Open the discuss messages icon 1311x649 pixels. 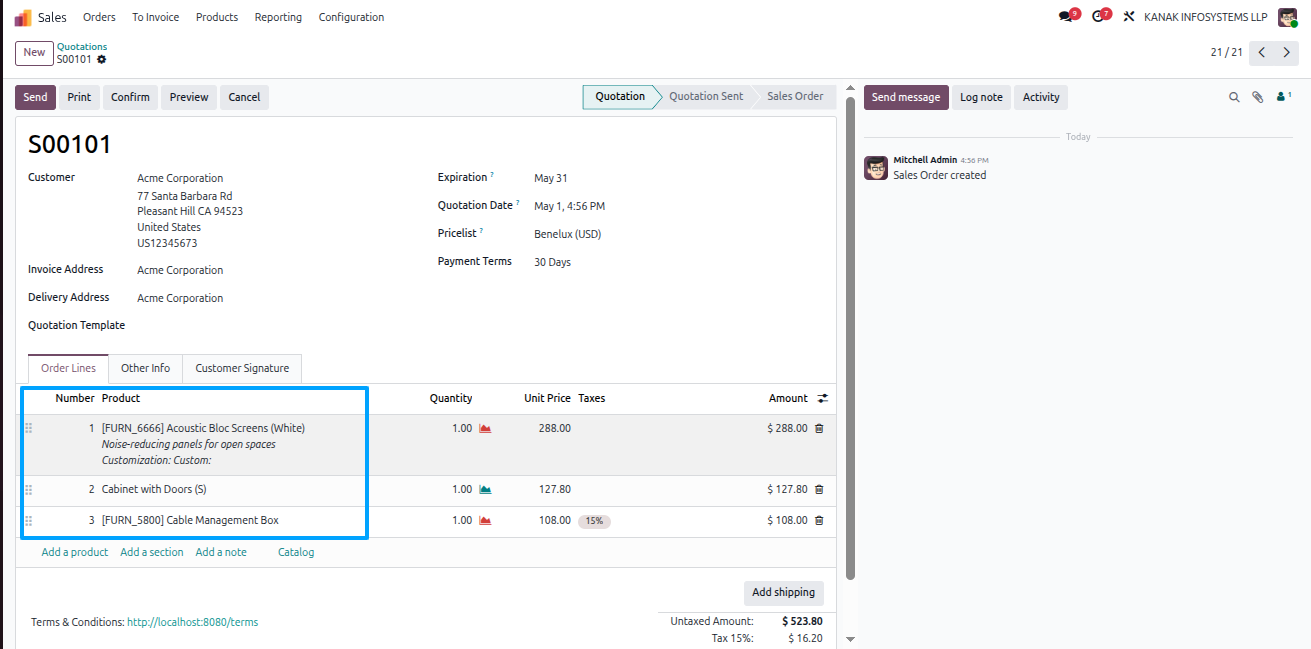(x=1066, y=17)
